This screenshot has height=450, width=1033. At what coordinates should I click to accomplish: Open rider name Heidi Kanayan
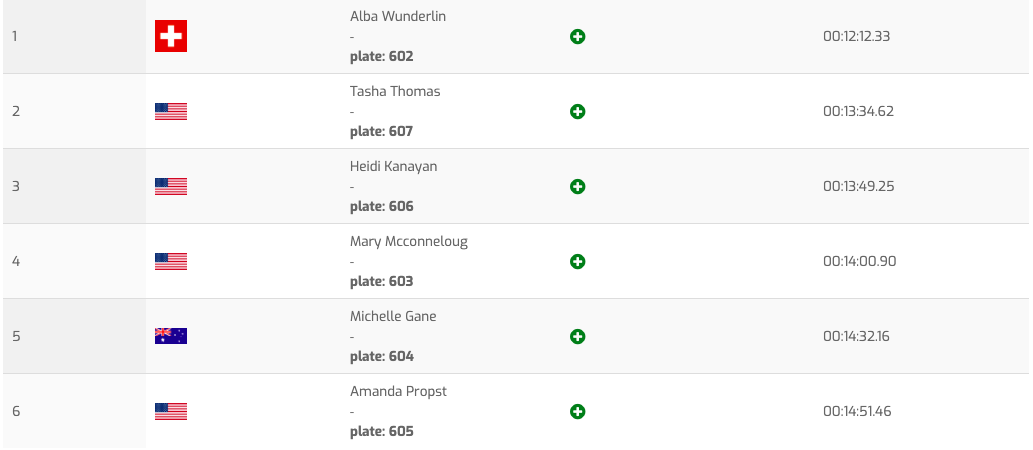[393, 167]
